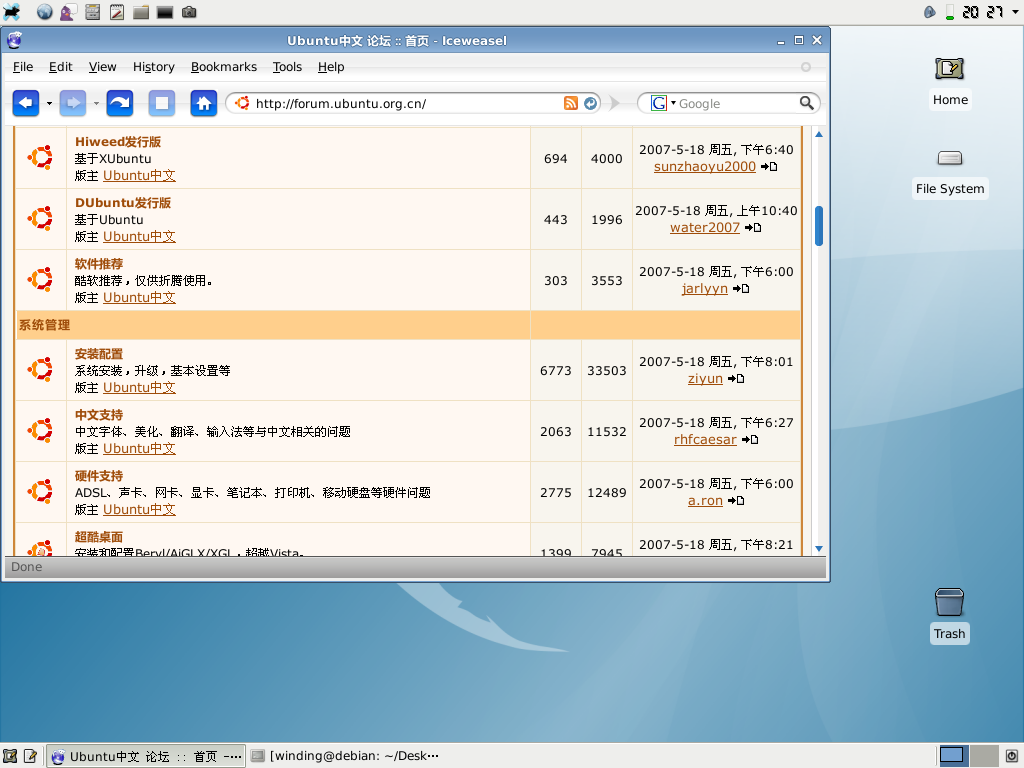Click the vertical scrollbar thumb of the page

click(x=819, y=226)
